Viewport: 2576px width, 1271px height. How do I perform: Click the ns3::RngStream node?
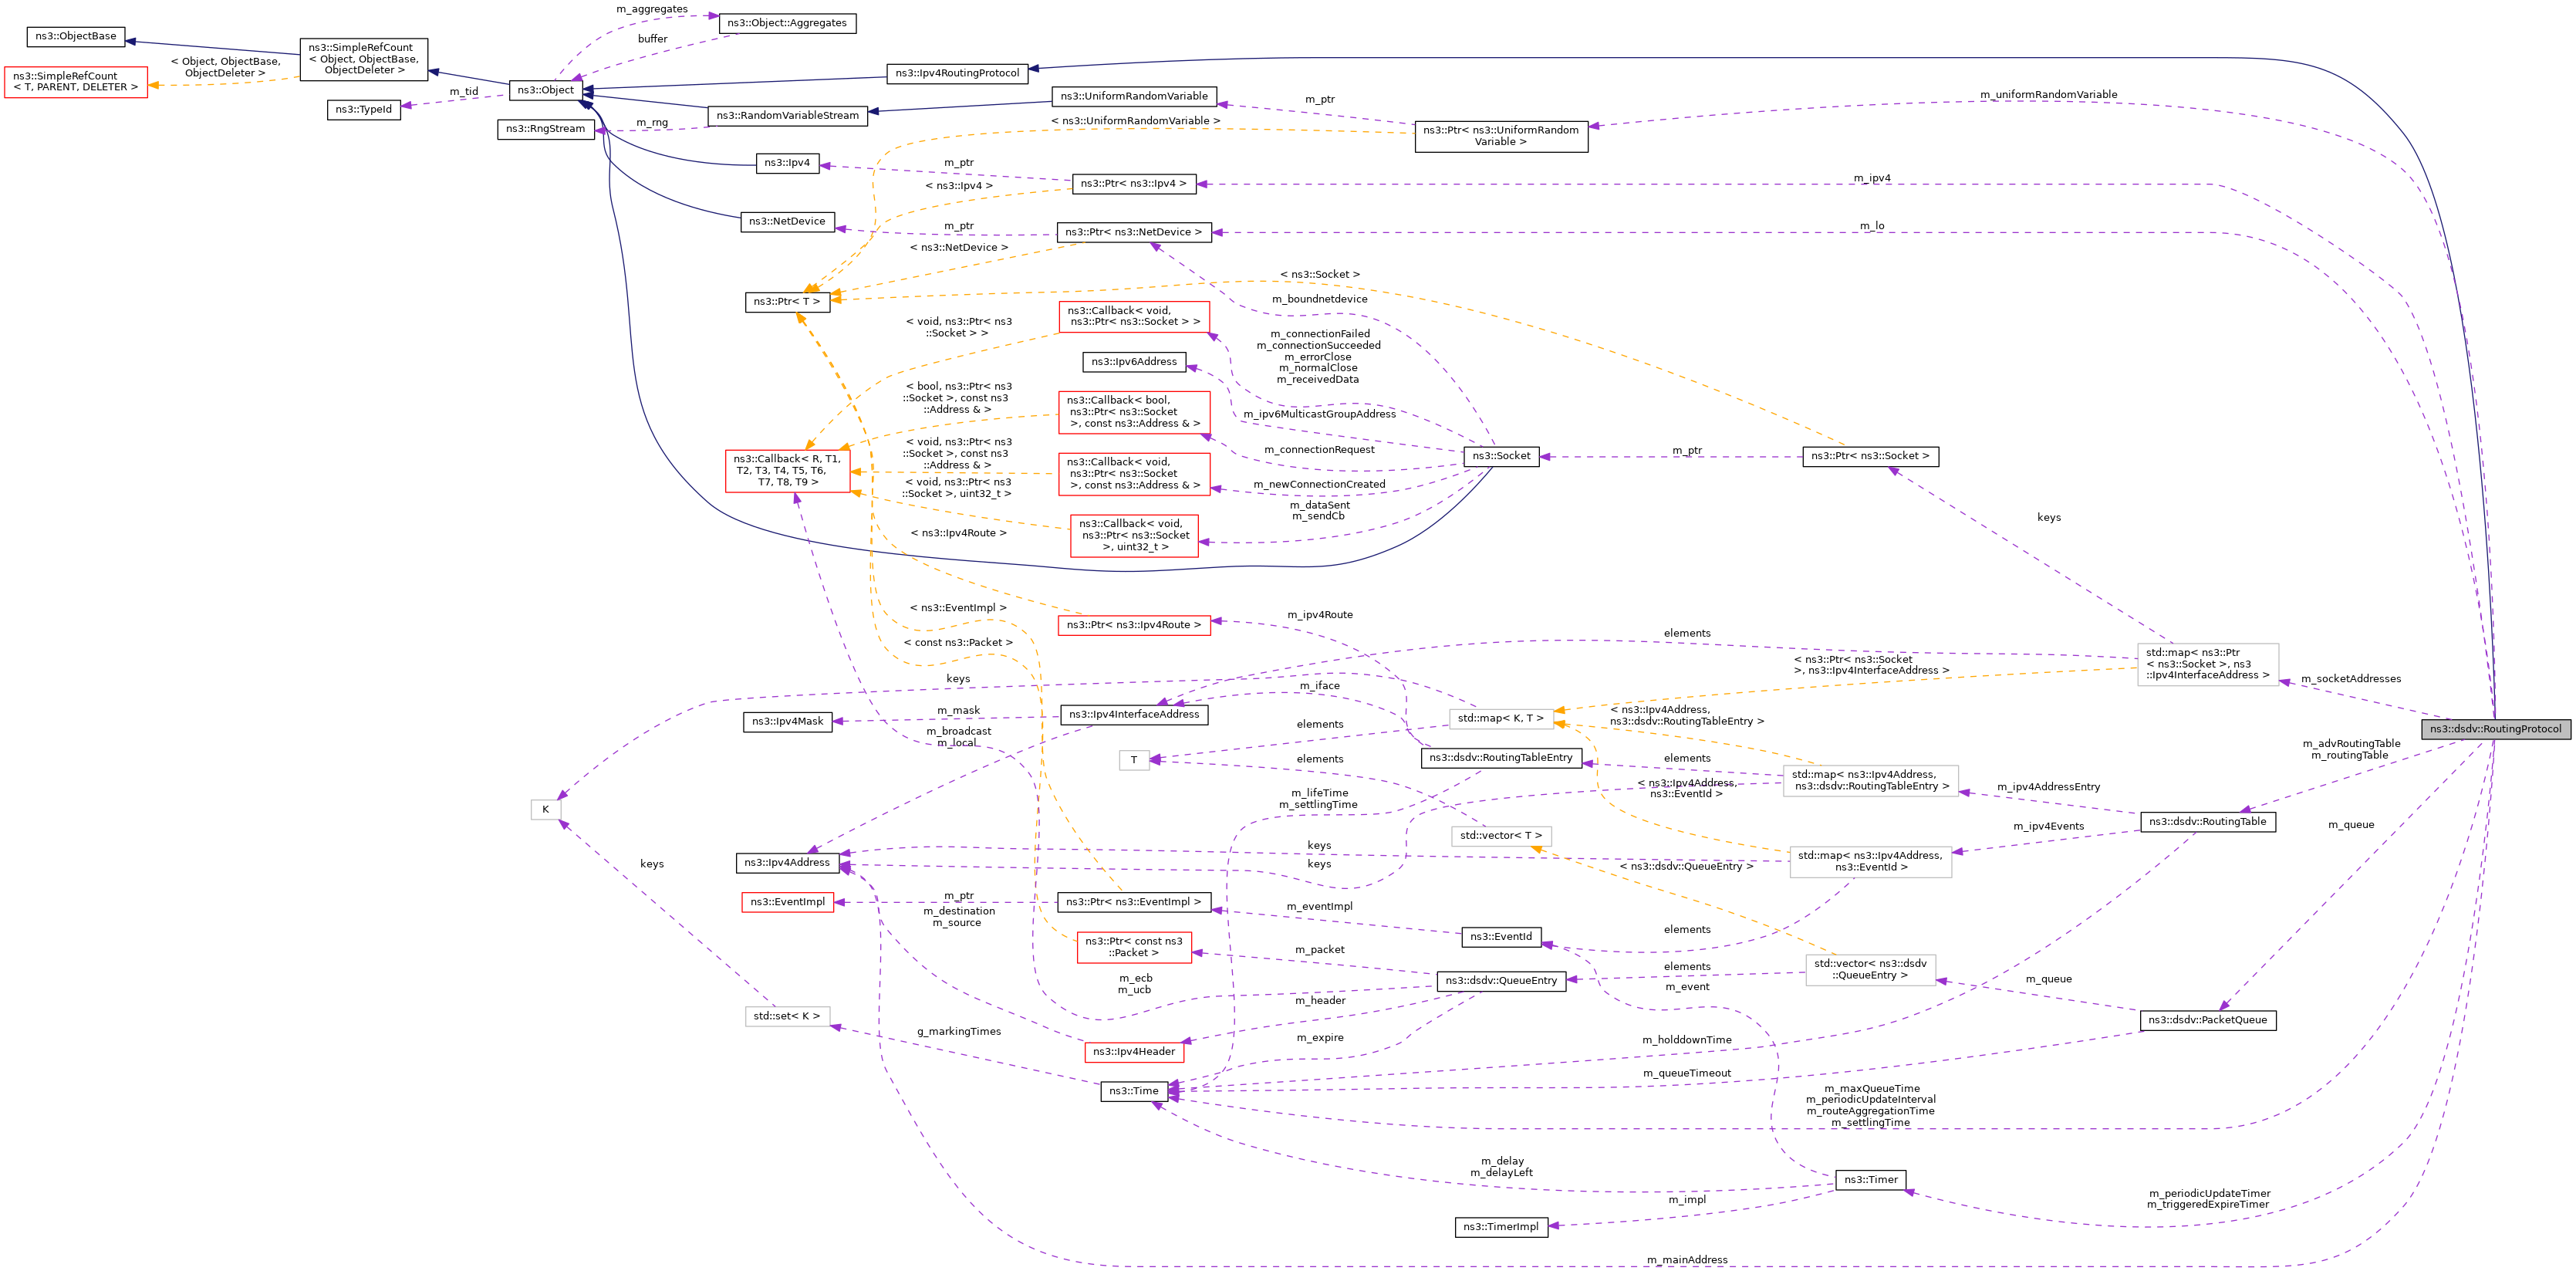(546, 129)
